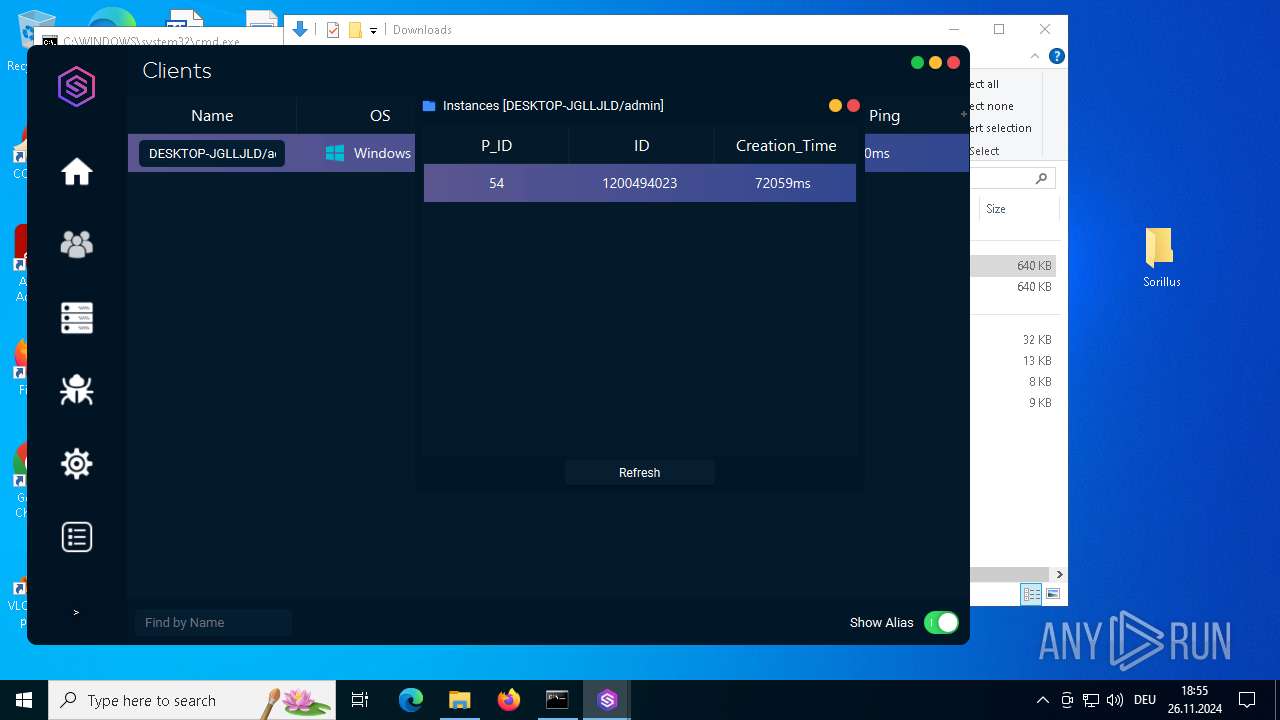The image size is (1280, 720).
Task: Open File Explorer from taskbar
Action: click(459, 700)
